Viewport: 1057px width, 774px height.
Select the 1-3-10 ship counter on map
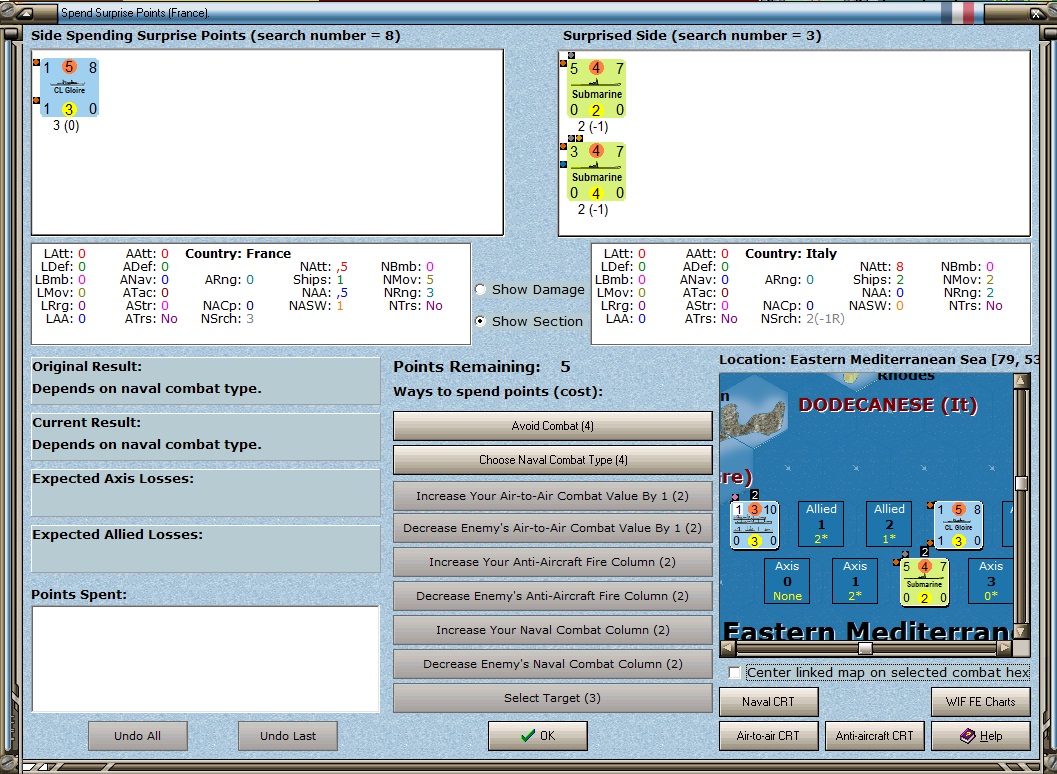pos(755,525)
